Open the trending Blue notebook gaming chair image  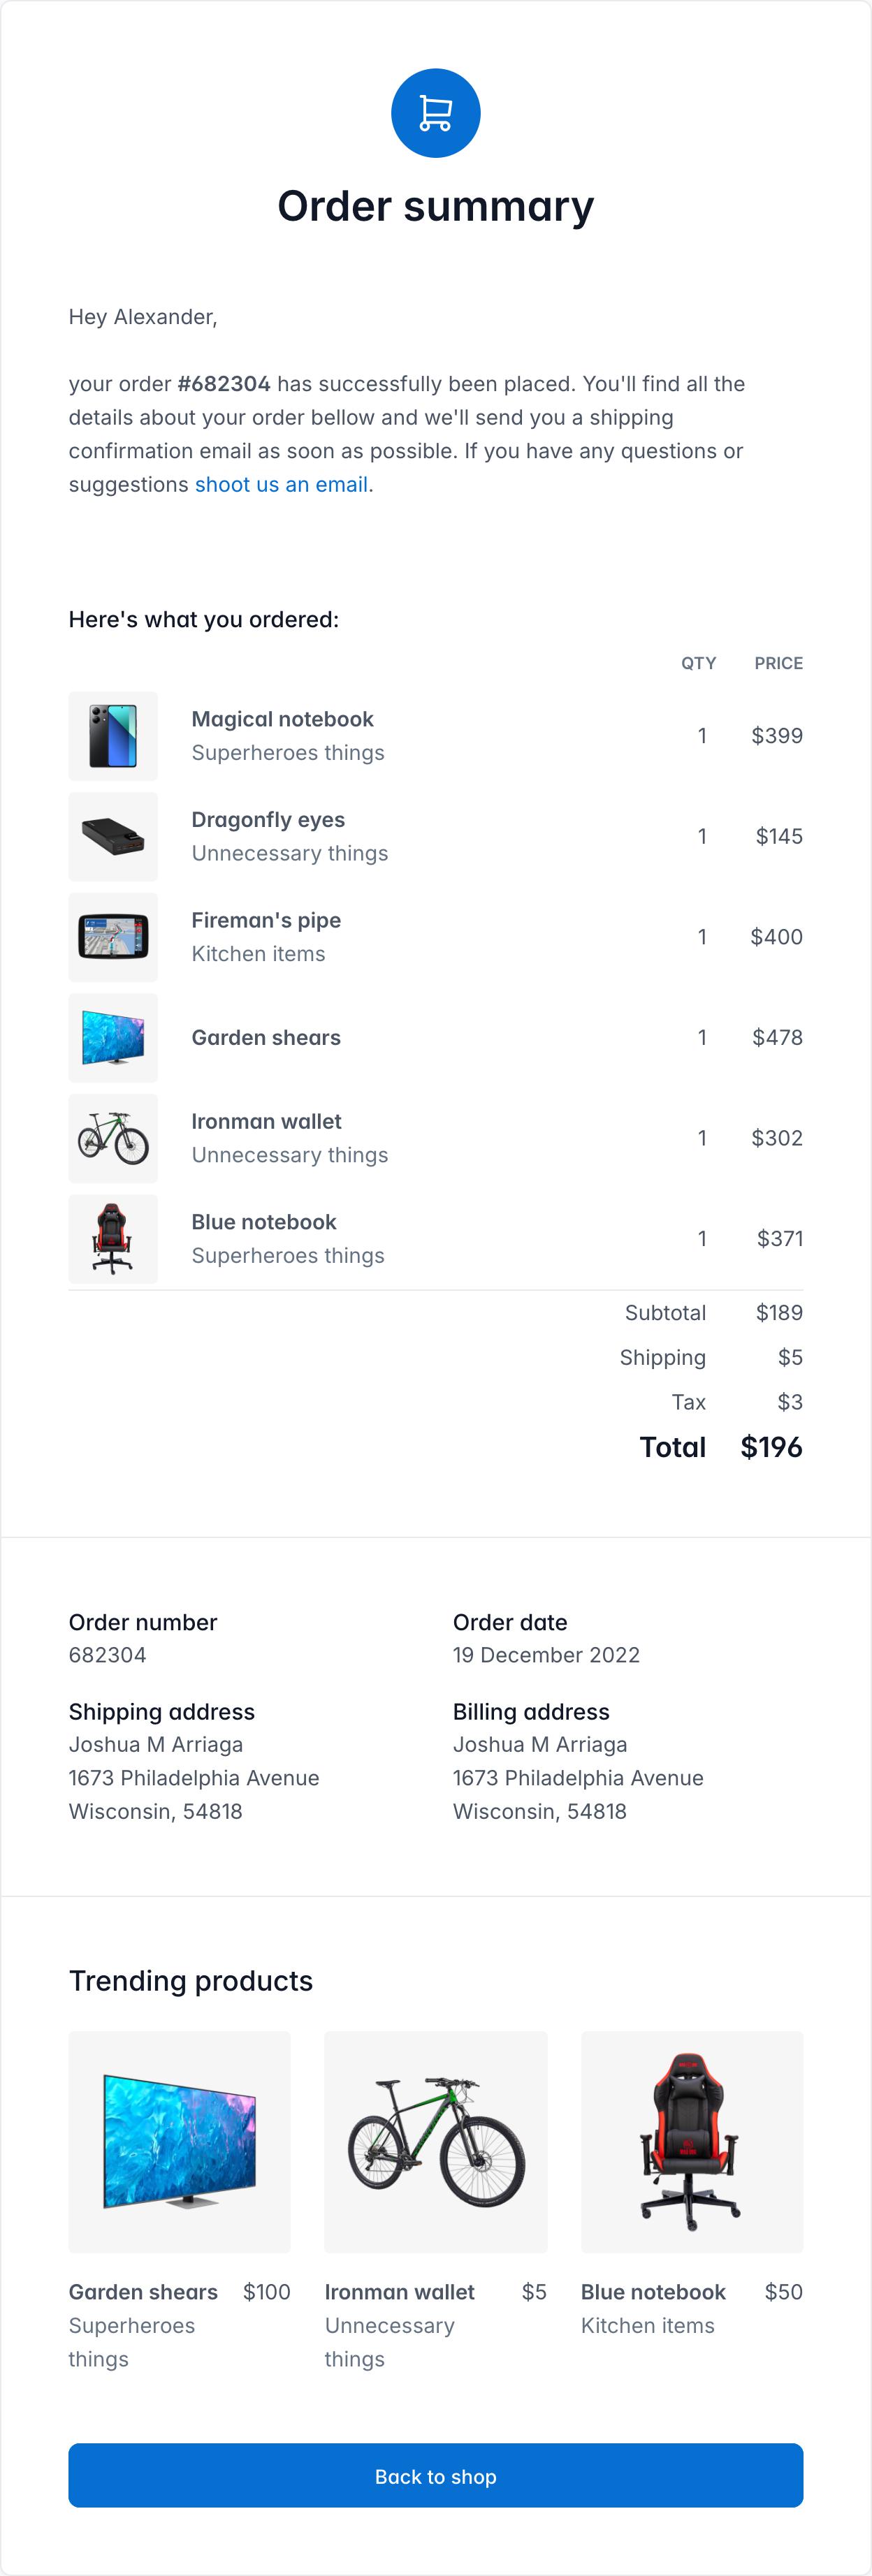click(692, 2142)
